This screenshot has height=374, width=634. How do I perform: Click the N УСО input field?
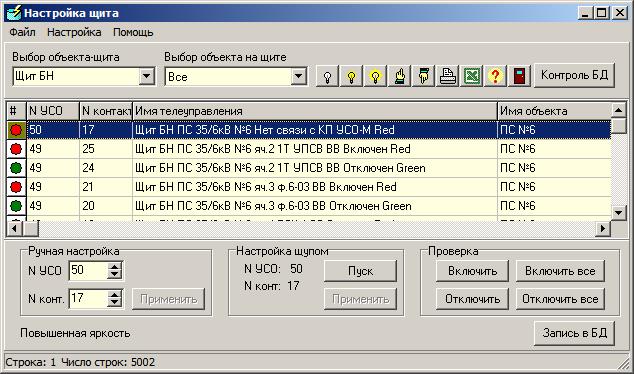coord(89,270)
